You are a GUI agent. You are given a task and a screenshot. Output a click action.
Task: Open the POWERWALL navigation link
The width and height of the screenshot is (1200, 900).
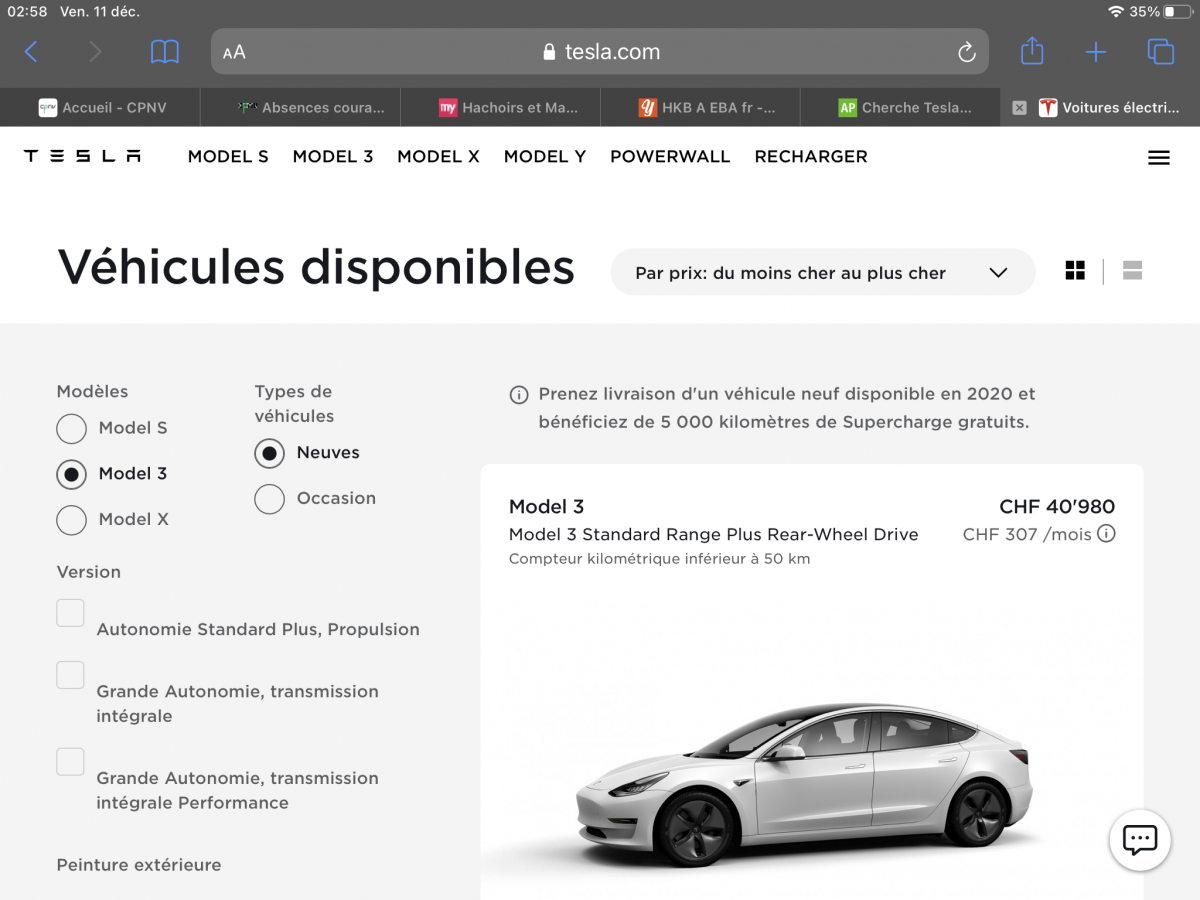coord(670,157)
